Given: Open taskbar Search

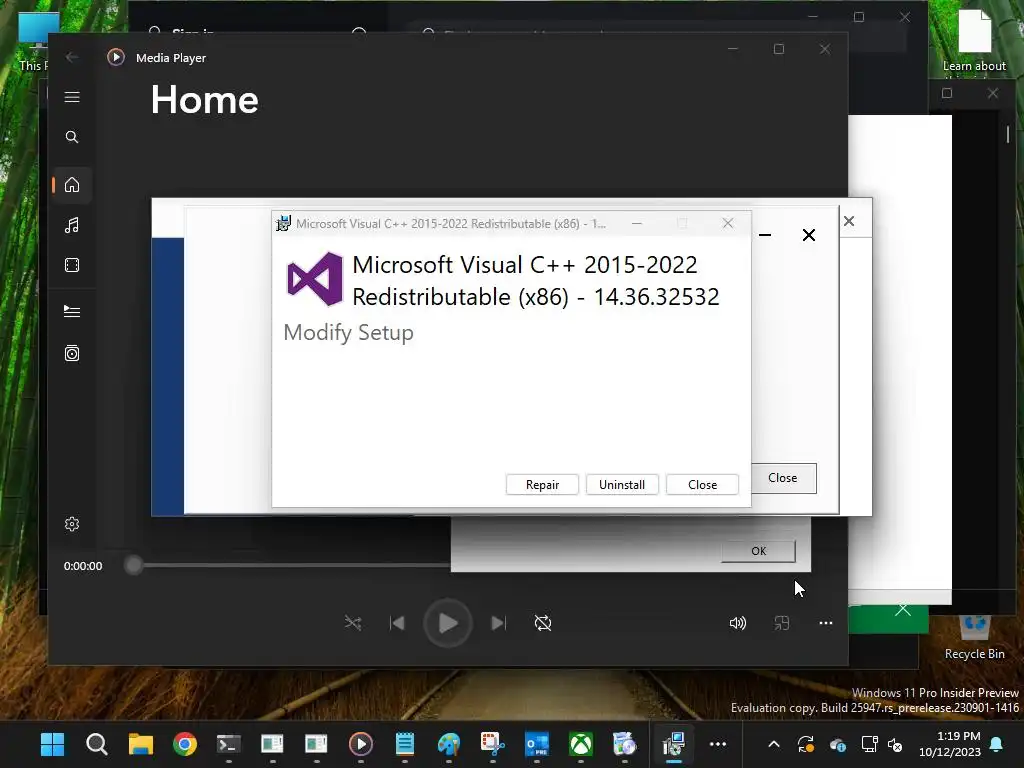Looking at the screenshot, I should click(97, 744).
